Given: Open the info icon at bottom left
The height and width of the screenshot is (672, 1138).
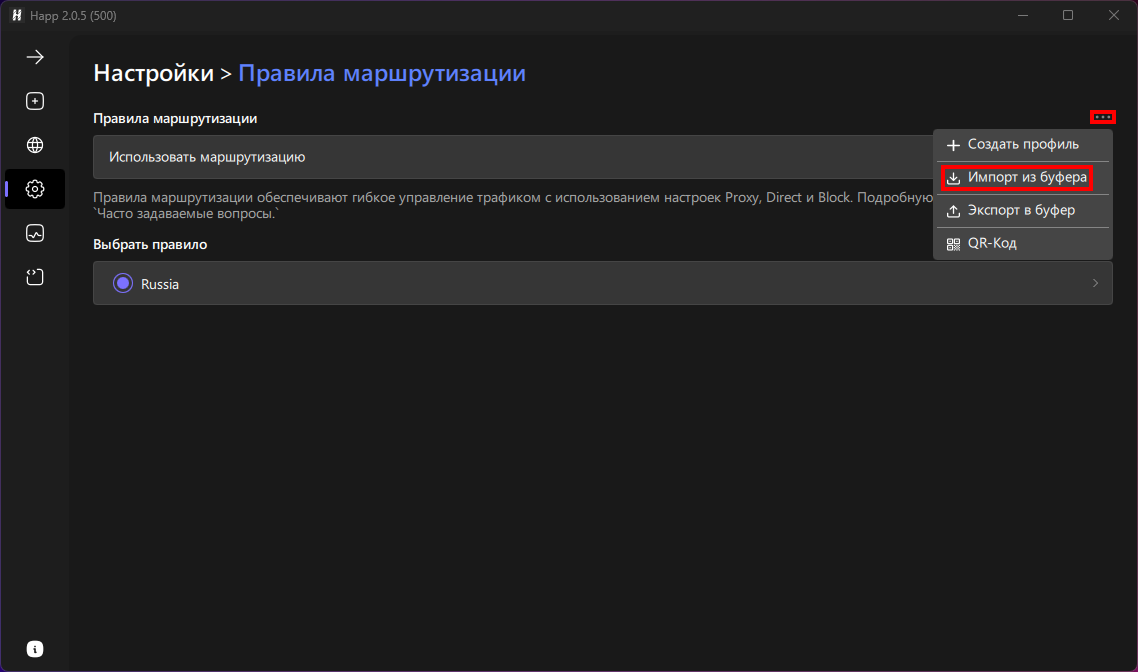Looking at the screenshot, I should click(34, 649).
